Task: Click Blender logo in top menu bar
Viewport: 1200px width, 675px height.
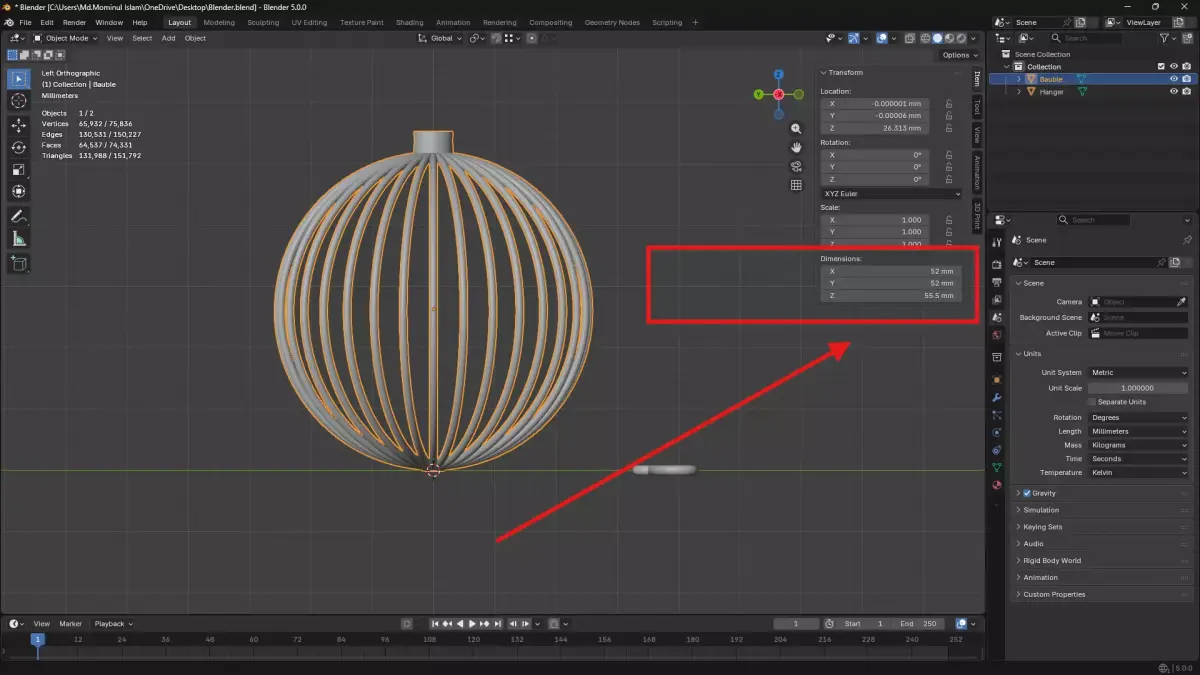Action: (9, 22)
